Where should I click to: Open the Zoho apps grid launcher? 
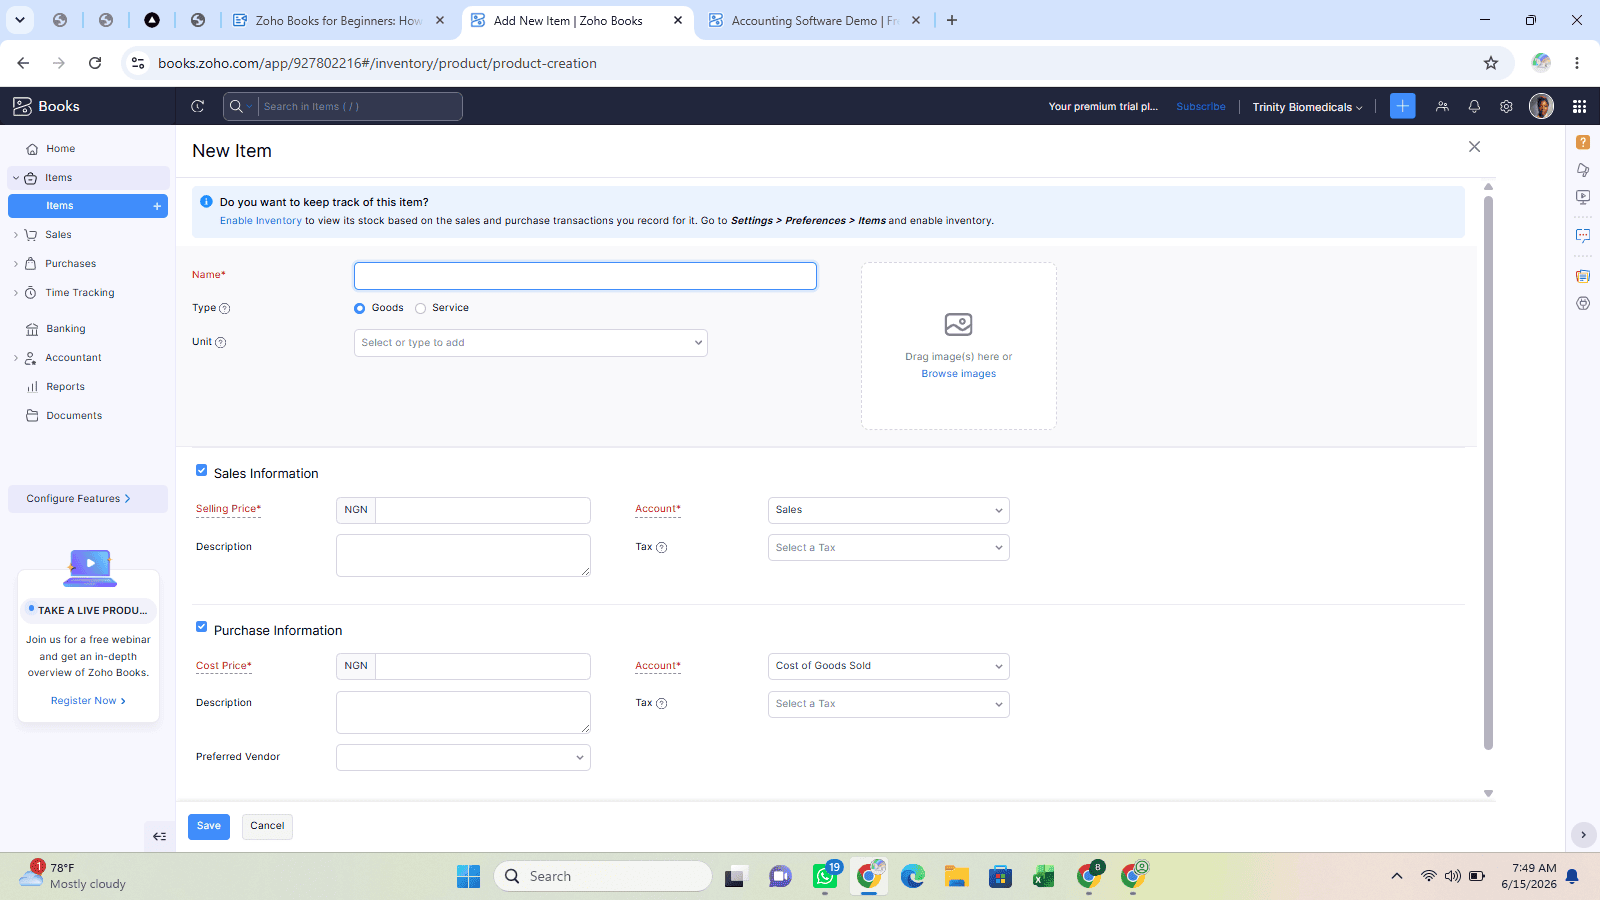pyautogui.click(x=1579, y=106)
